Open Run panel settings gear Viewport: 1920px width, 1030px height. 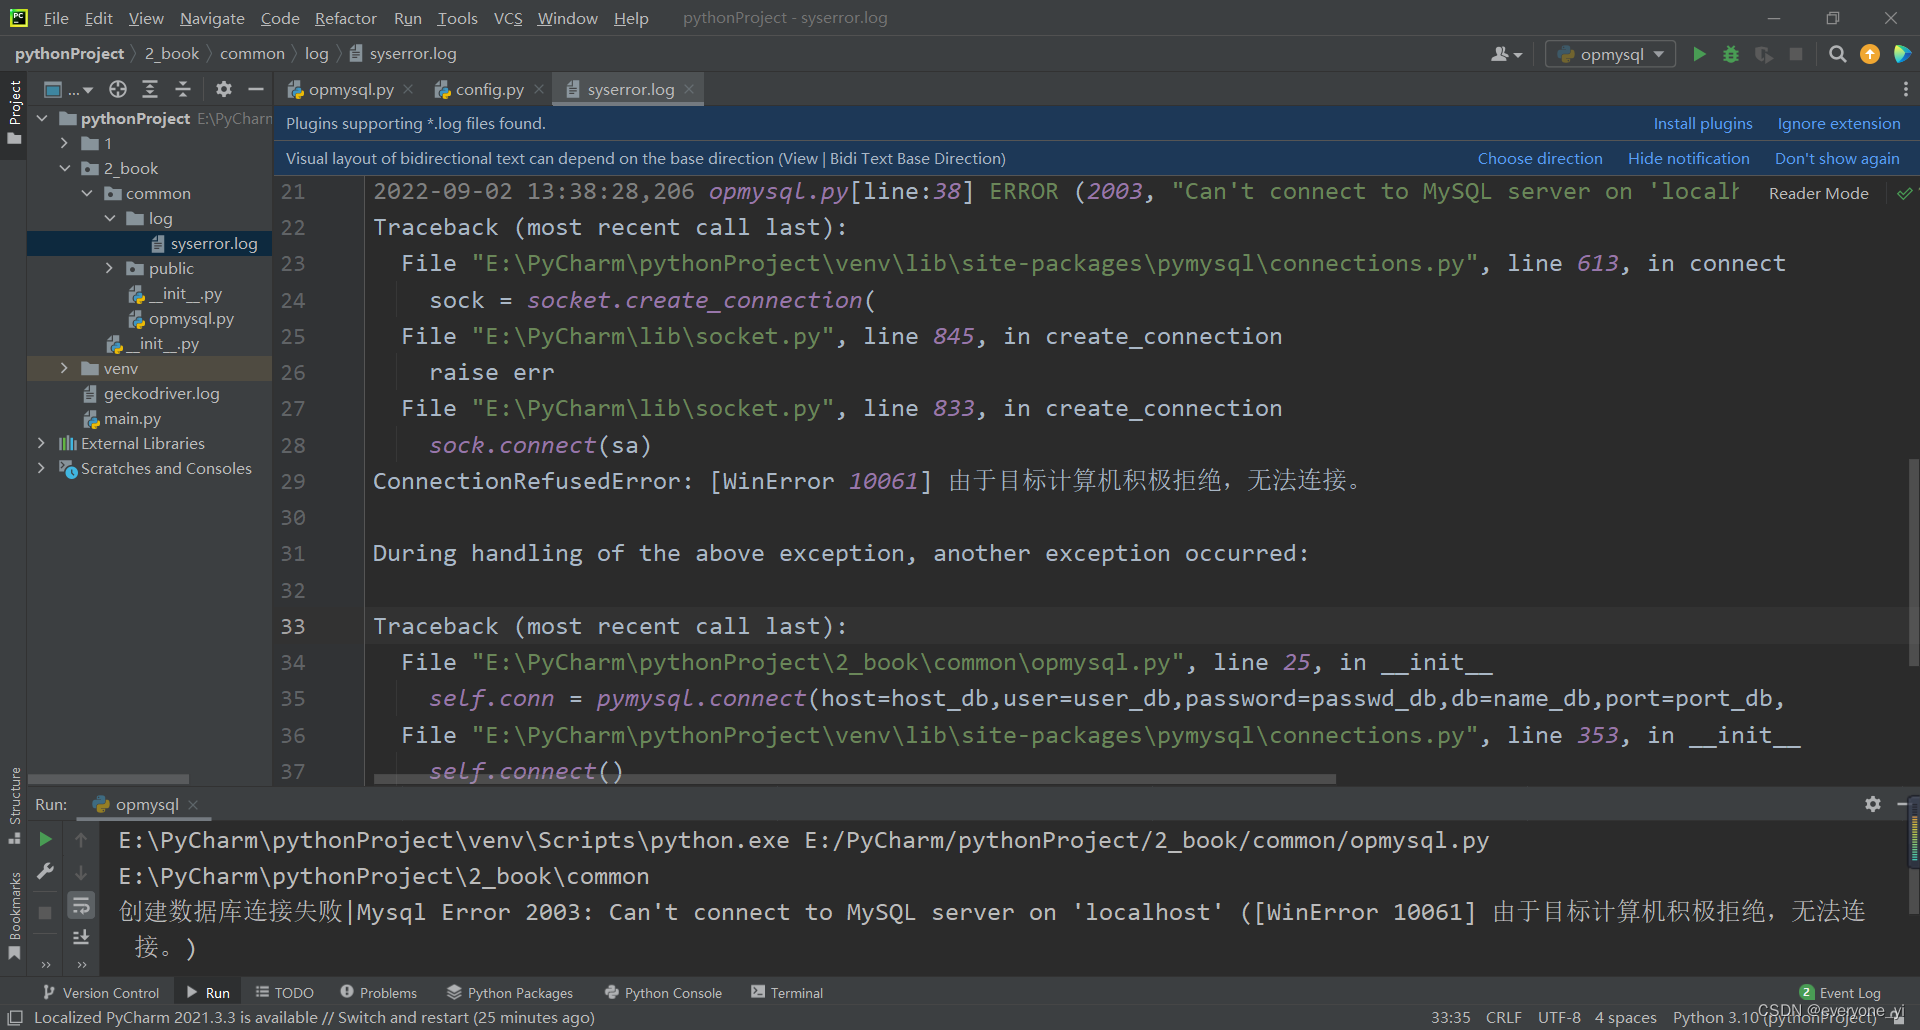(x=1873, y=804)
